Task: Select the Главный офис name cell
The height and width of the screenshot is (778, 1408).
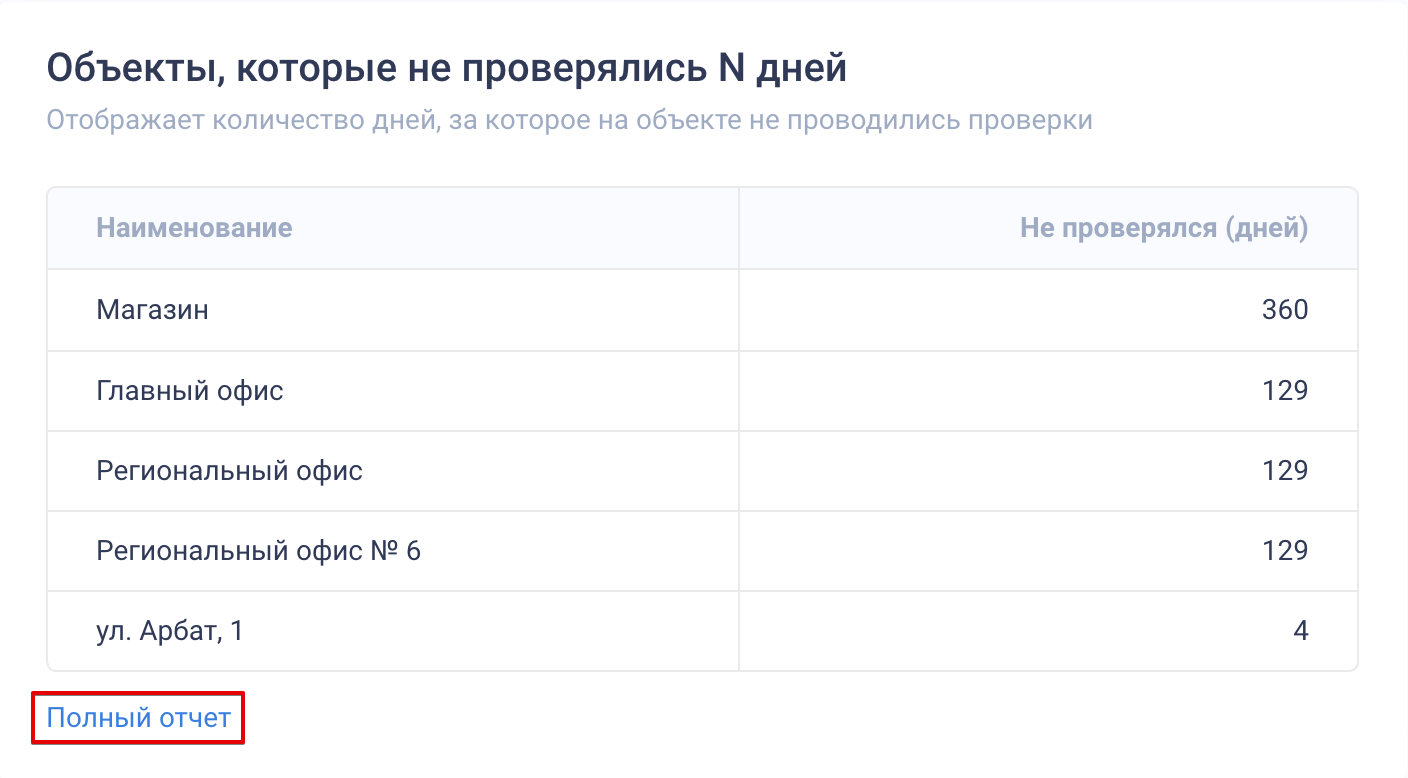Action: [393, 390]
